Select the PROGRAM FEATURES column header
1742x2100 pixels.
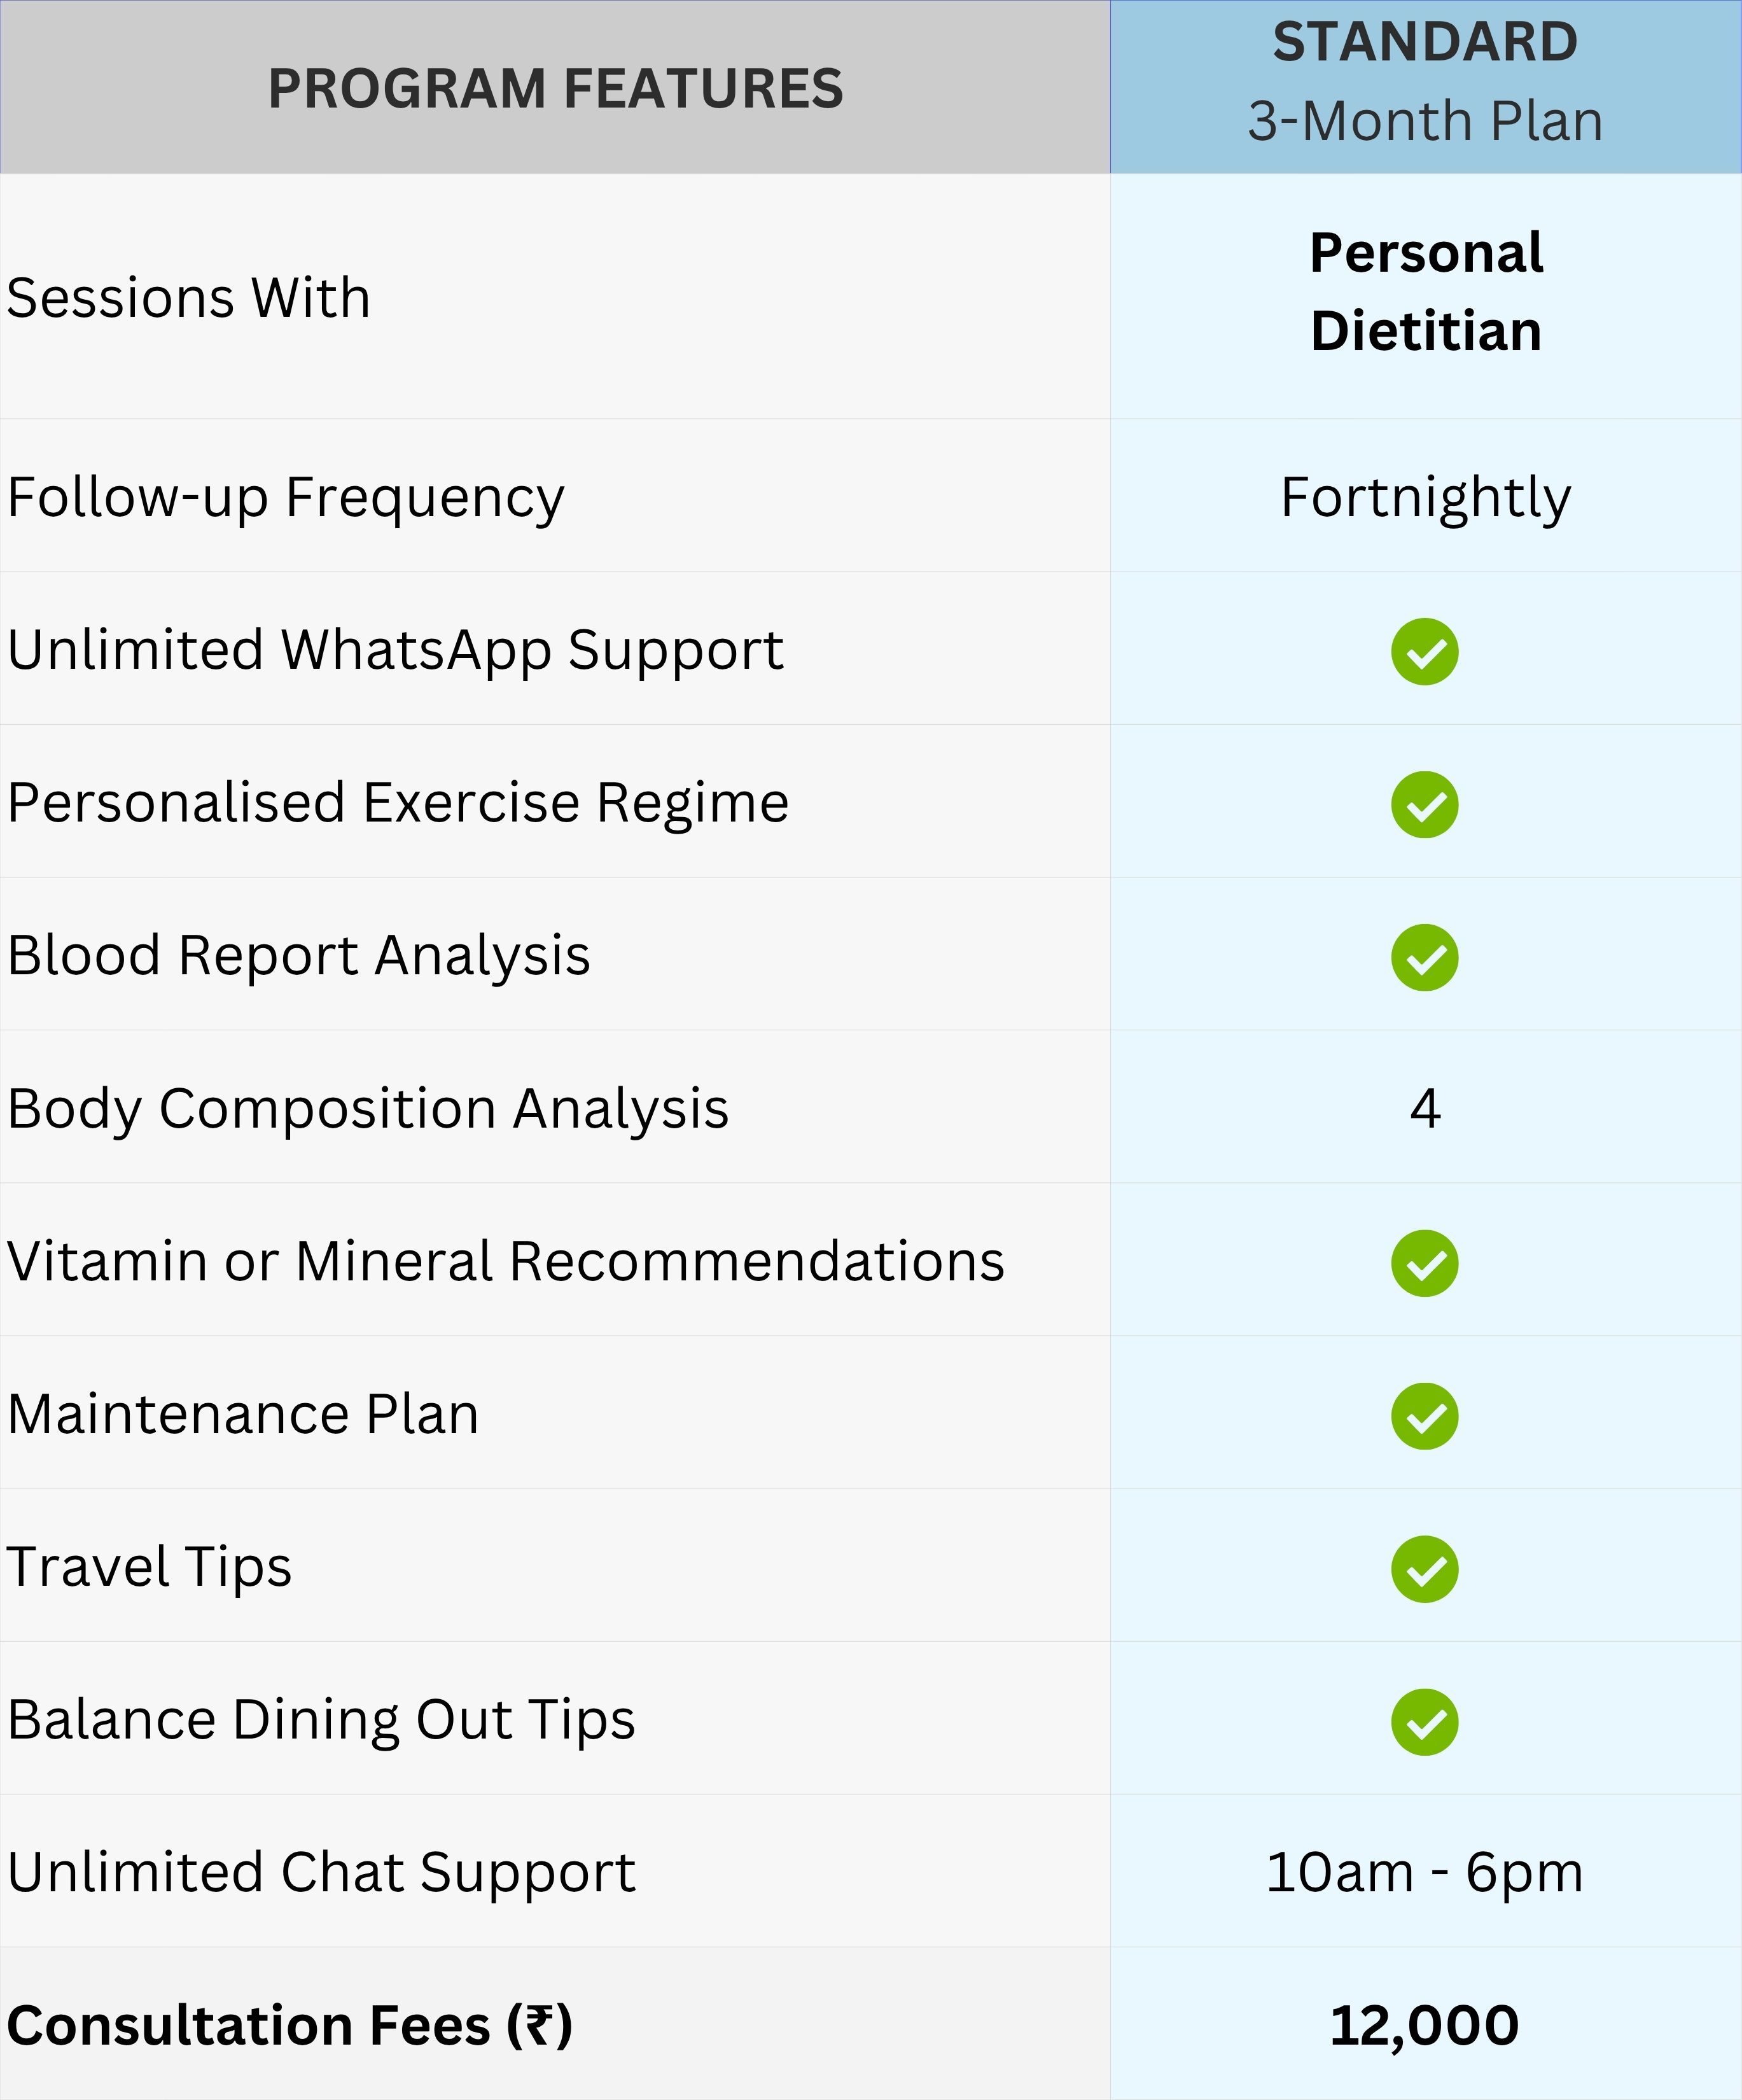[555, 88]
